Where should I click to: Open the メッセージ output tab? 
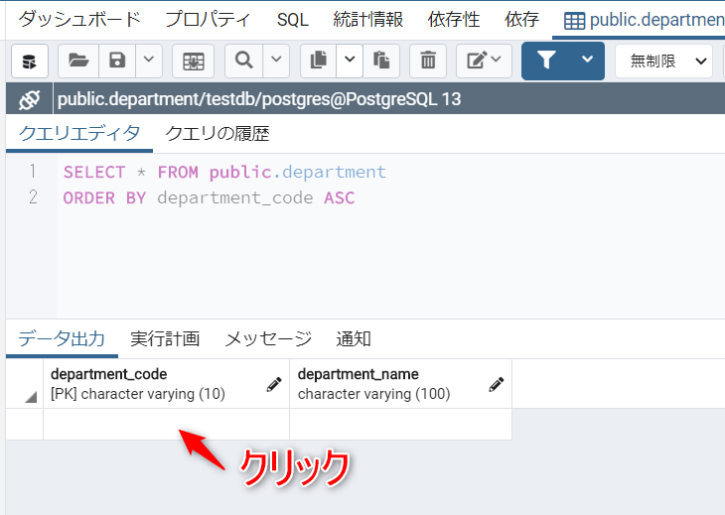pyautogui.click(x=268, y=339)
